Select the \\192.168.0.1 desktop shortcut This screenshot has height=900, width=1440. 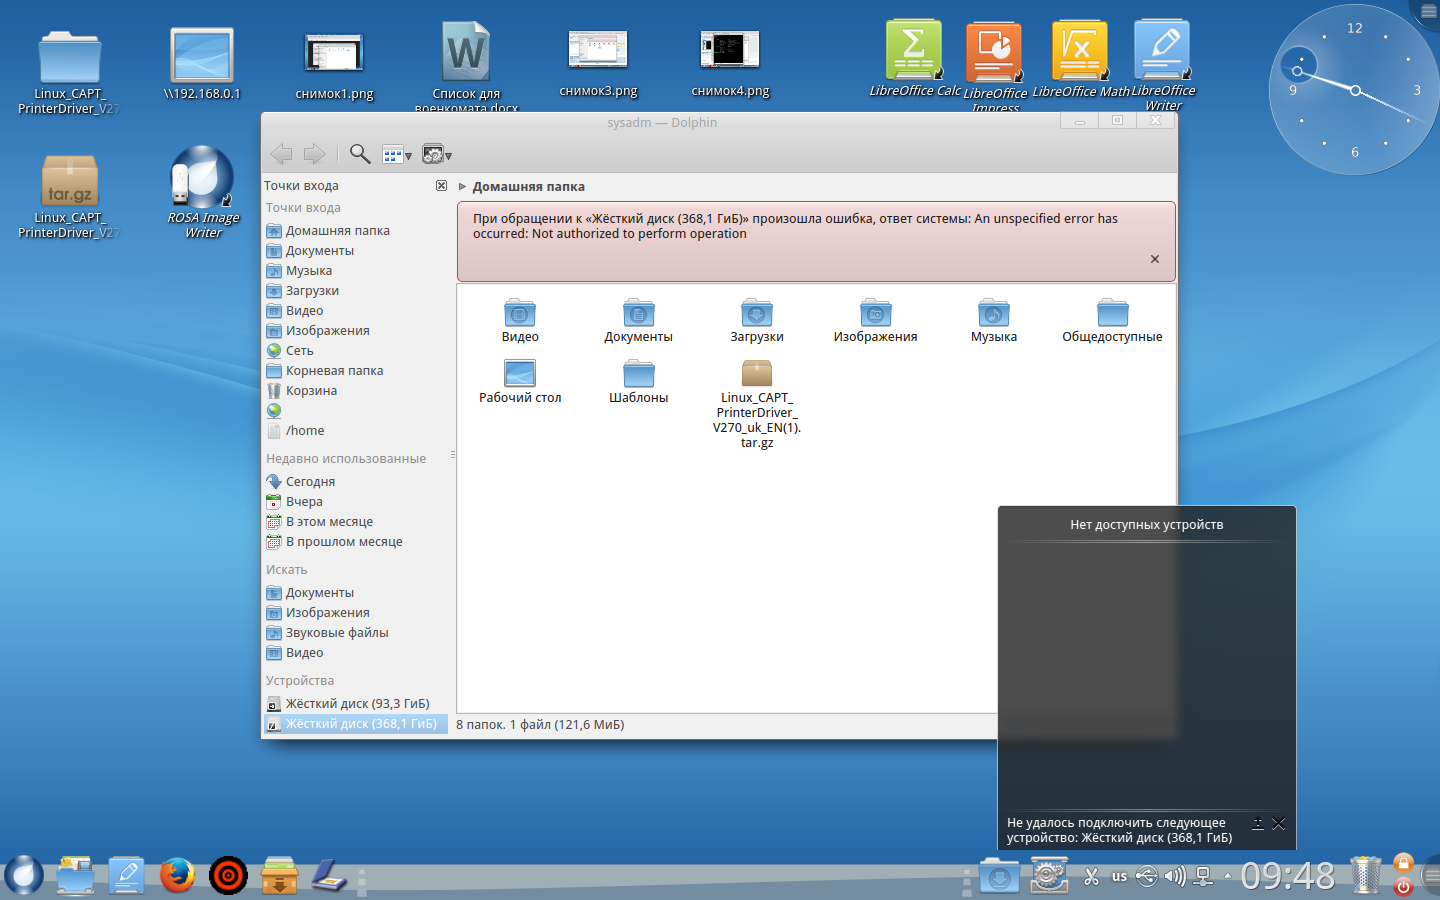202,64
